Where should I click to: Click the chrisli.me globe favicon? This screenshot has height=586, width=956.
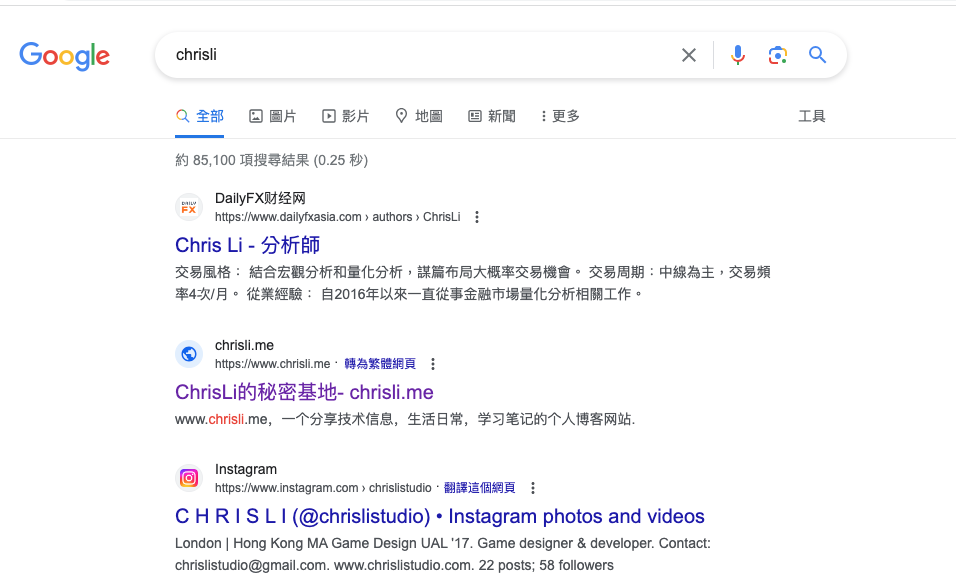pos(189,354)
